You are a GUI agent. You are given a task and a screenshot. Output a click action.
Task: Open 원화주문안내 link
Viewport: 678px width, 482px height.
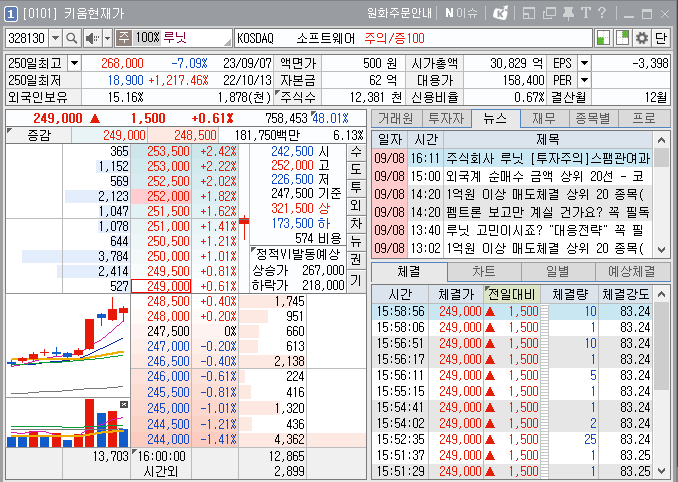tap(399, 13)
